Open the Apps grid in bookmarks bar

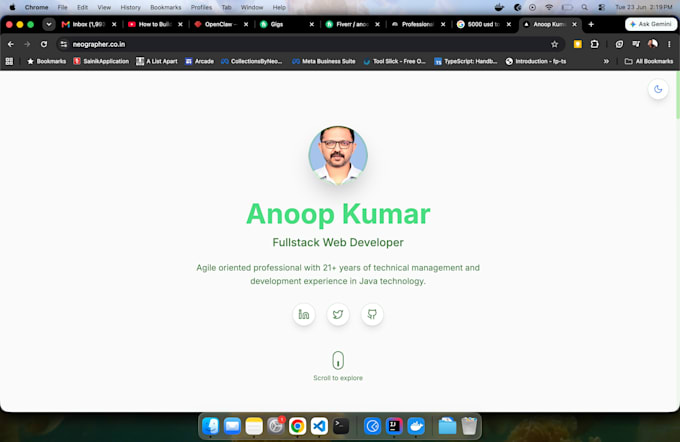(x=9, y=61)
